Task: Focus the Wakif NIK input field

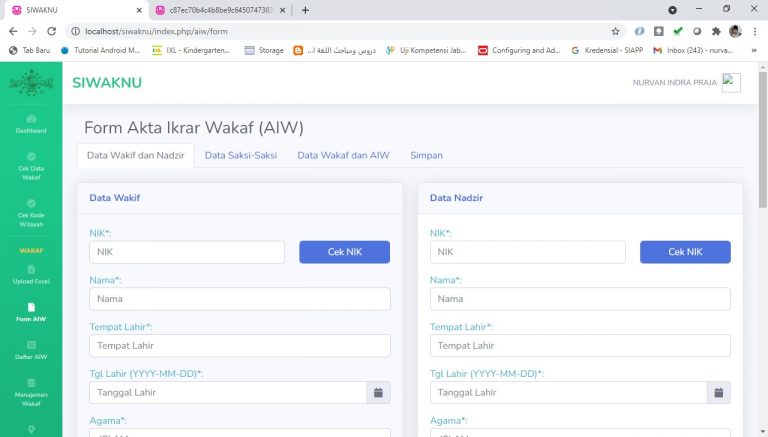Action: (187, 252)
